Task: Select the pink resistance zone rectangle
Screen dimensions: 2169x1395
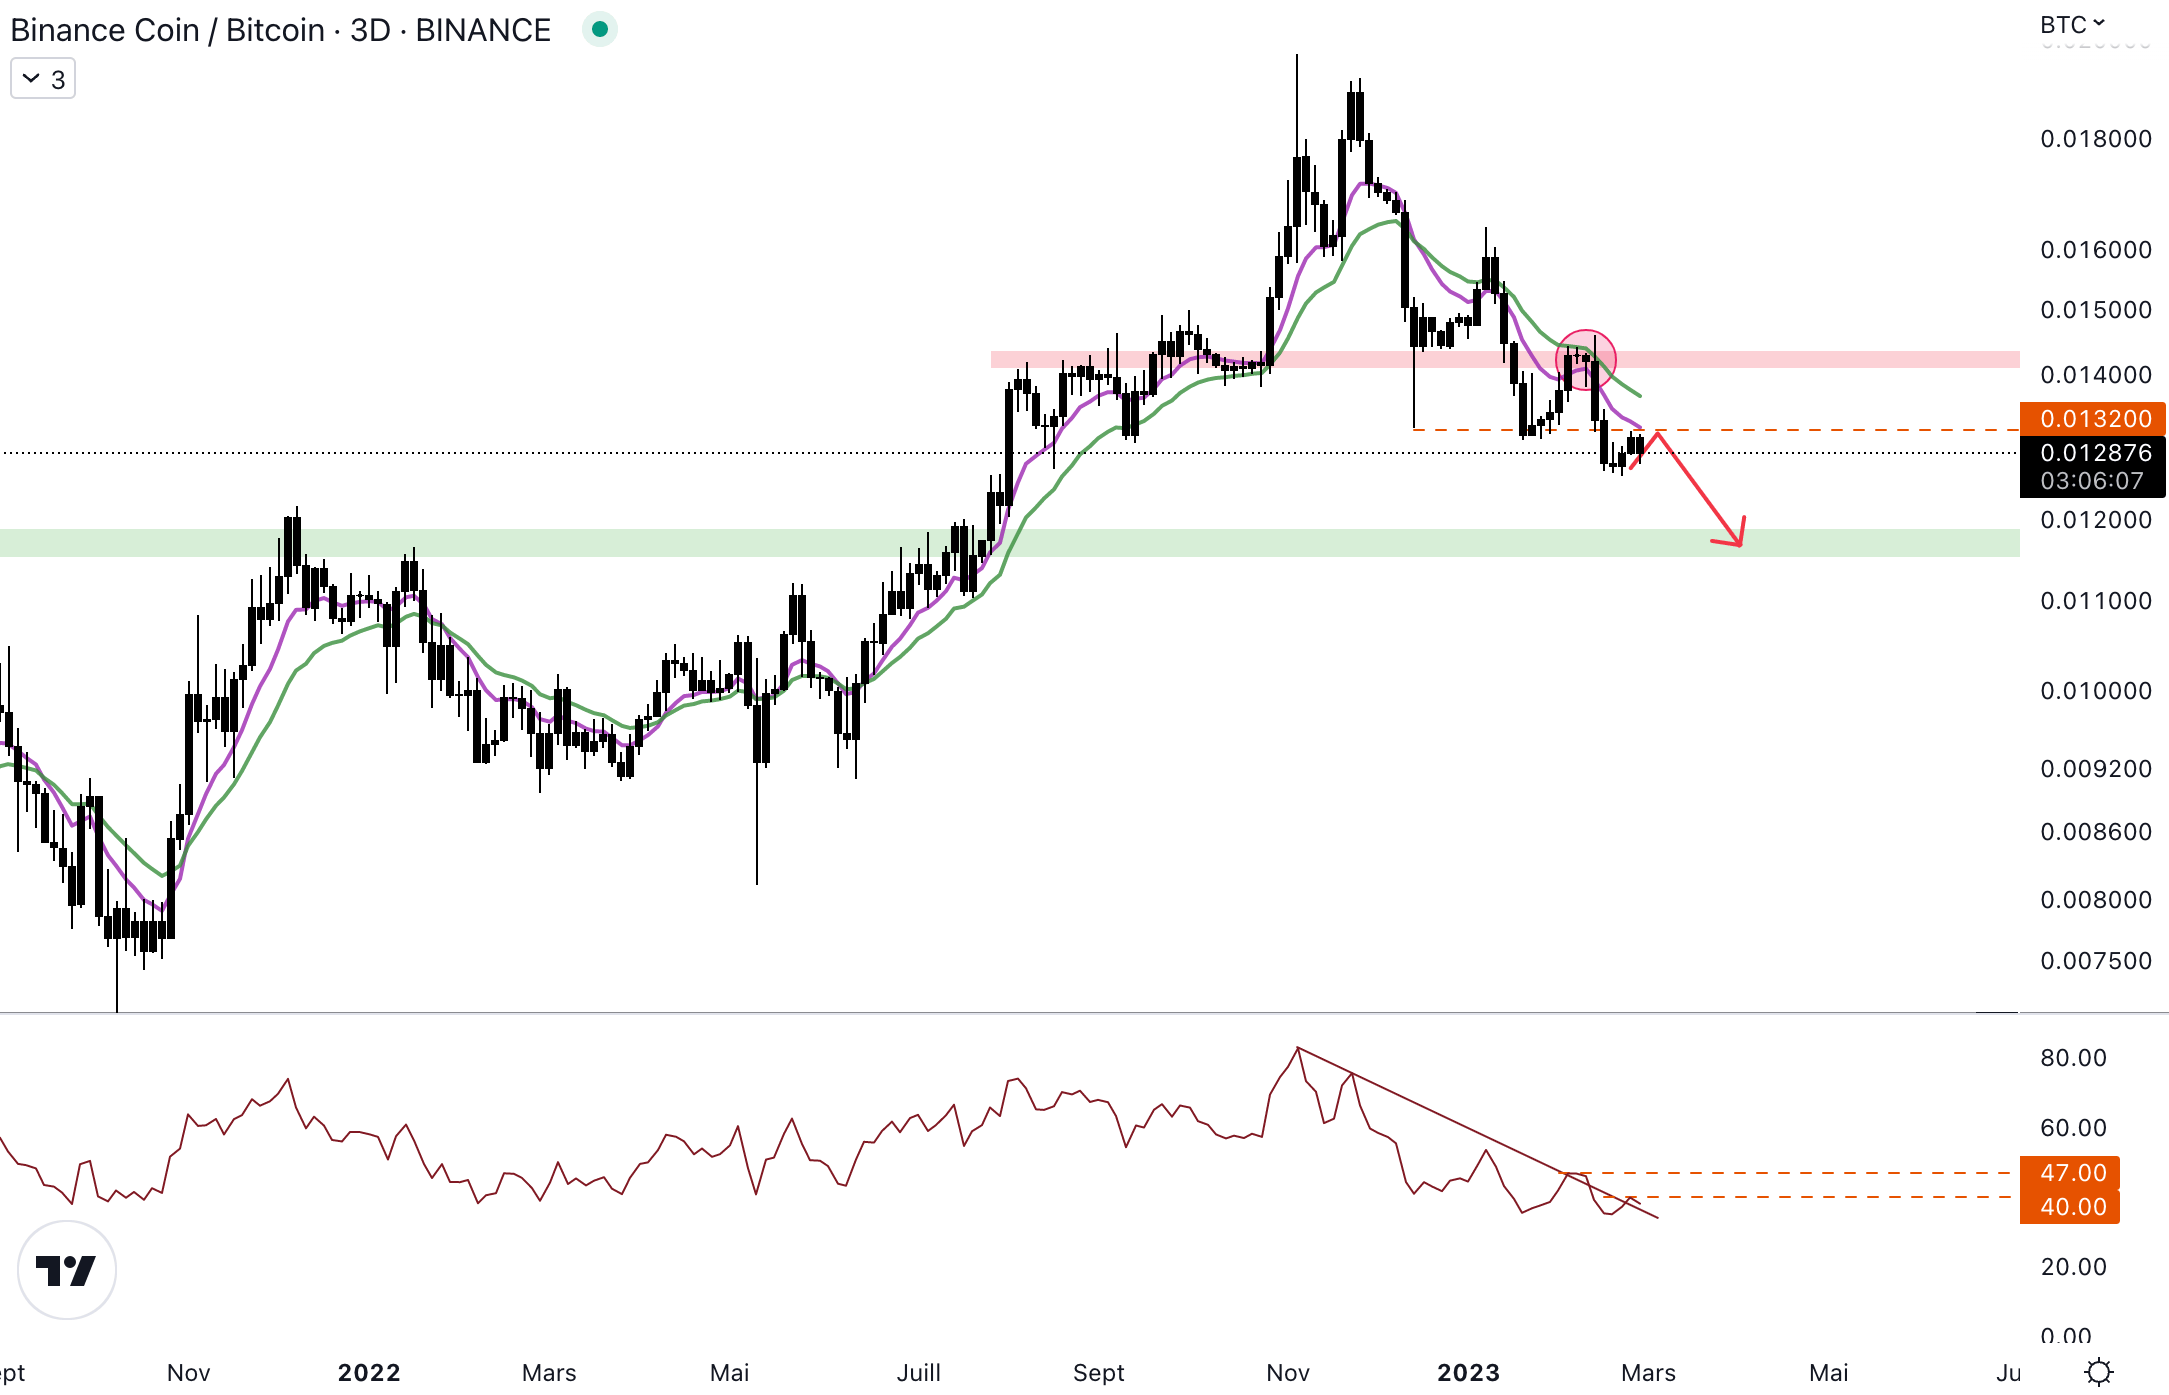Action: [1800, 359]
